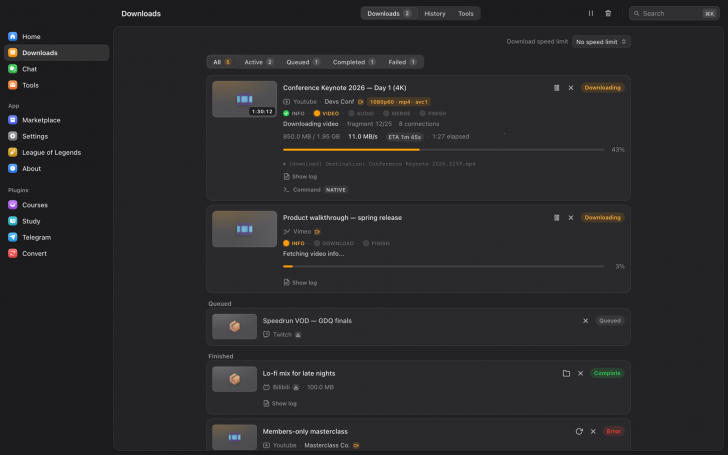Click 'Lo-fi mix for late nights' title

pos(299,373)
